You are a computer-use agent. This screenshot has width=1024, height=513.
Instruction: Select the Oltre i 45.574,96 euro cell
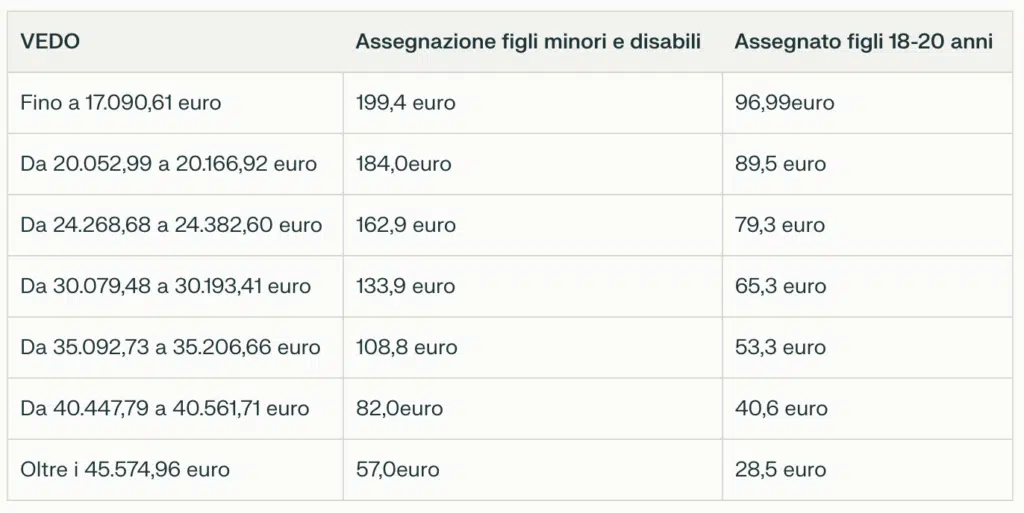[125, 469]
